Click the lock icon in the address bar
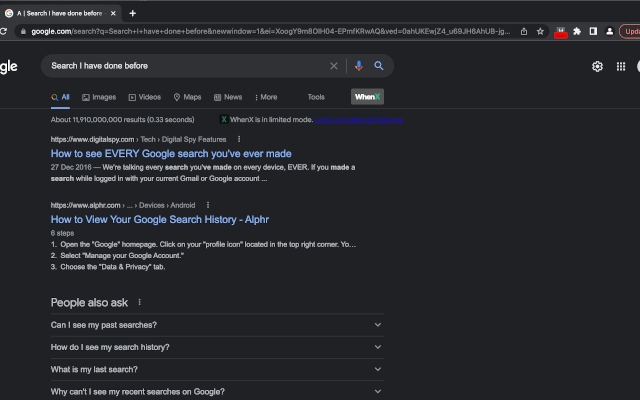Viewport: 640px width, 400px height. (x=23, y=31)
